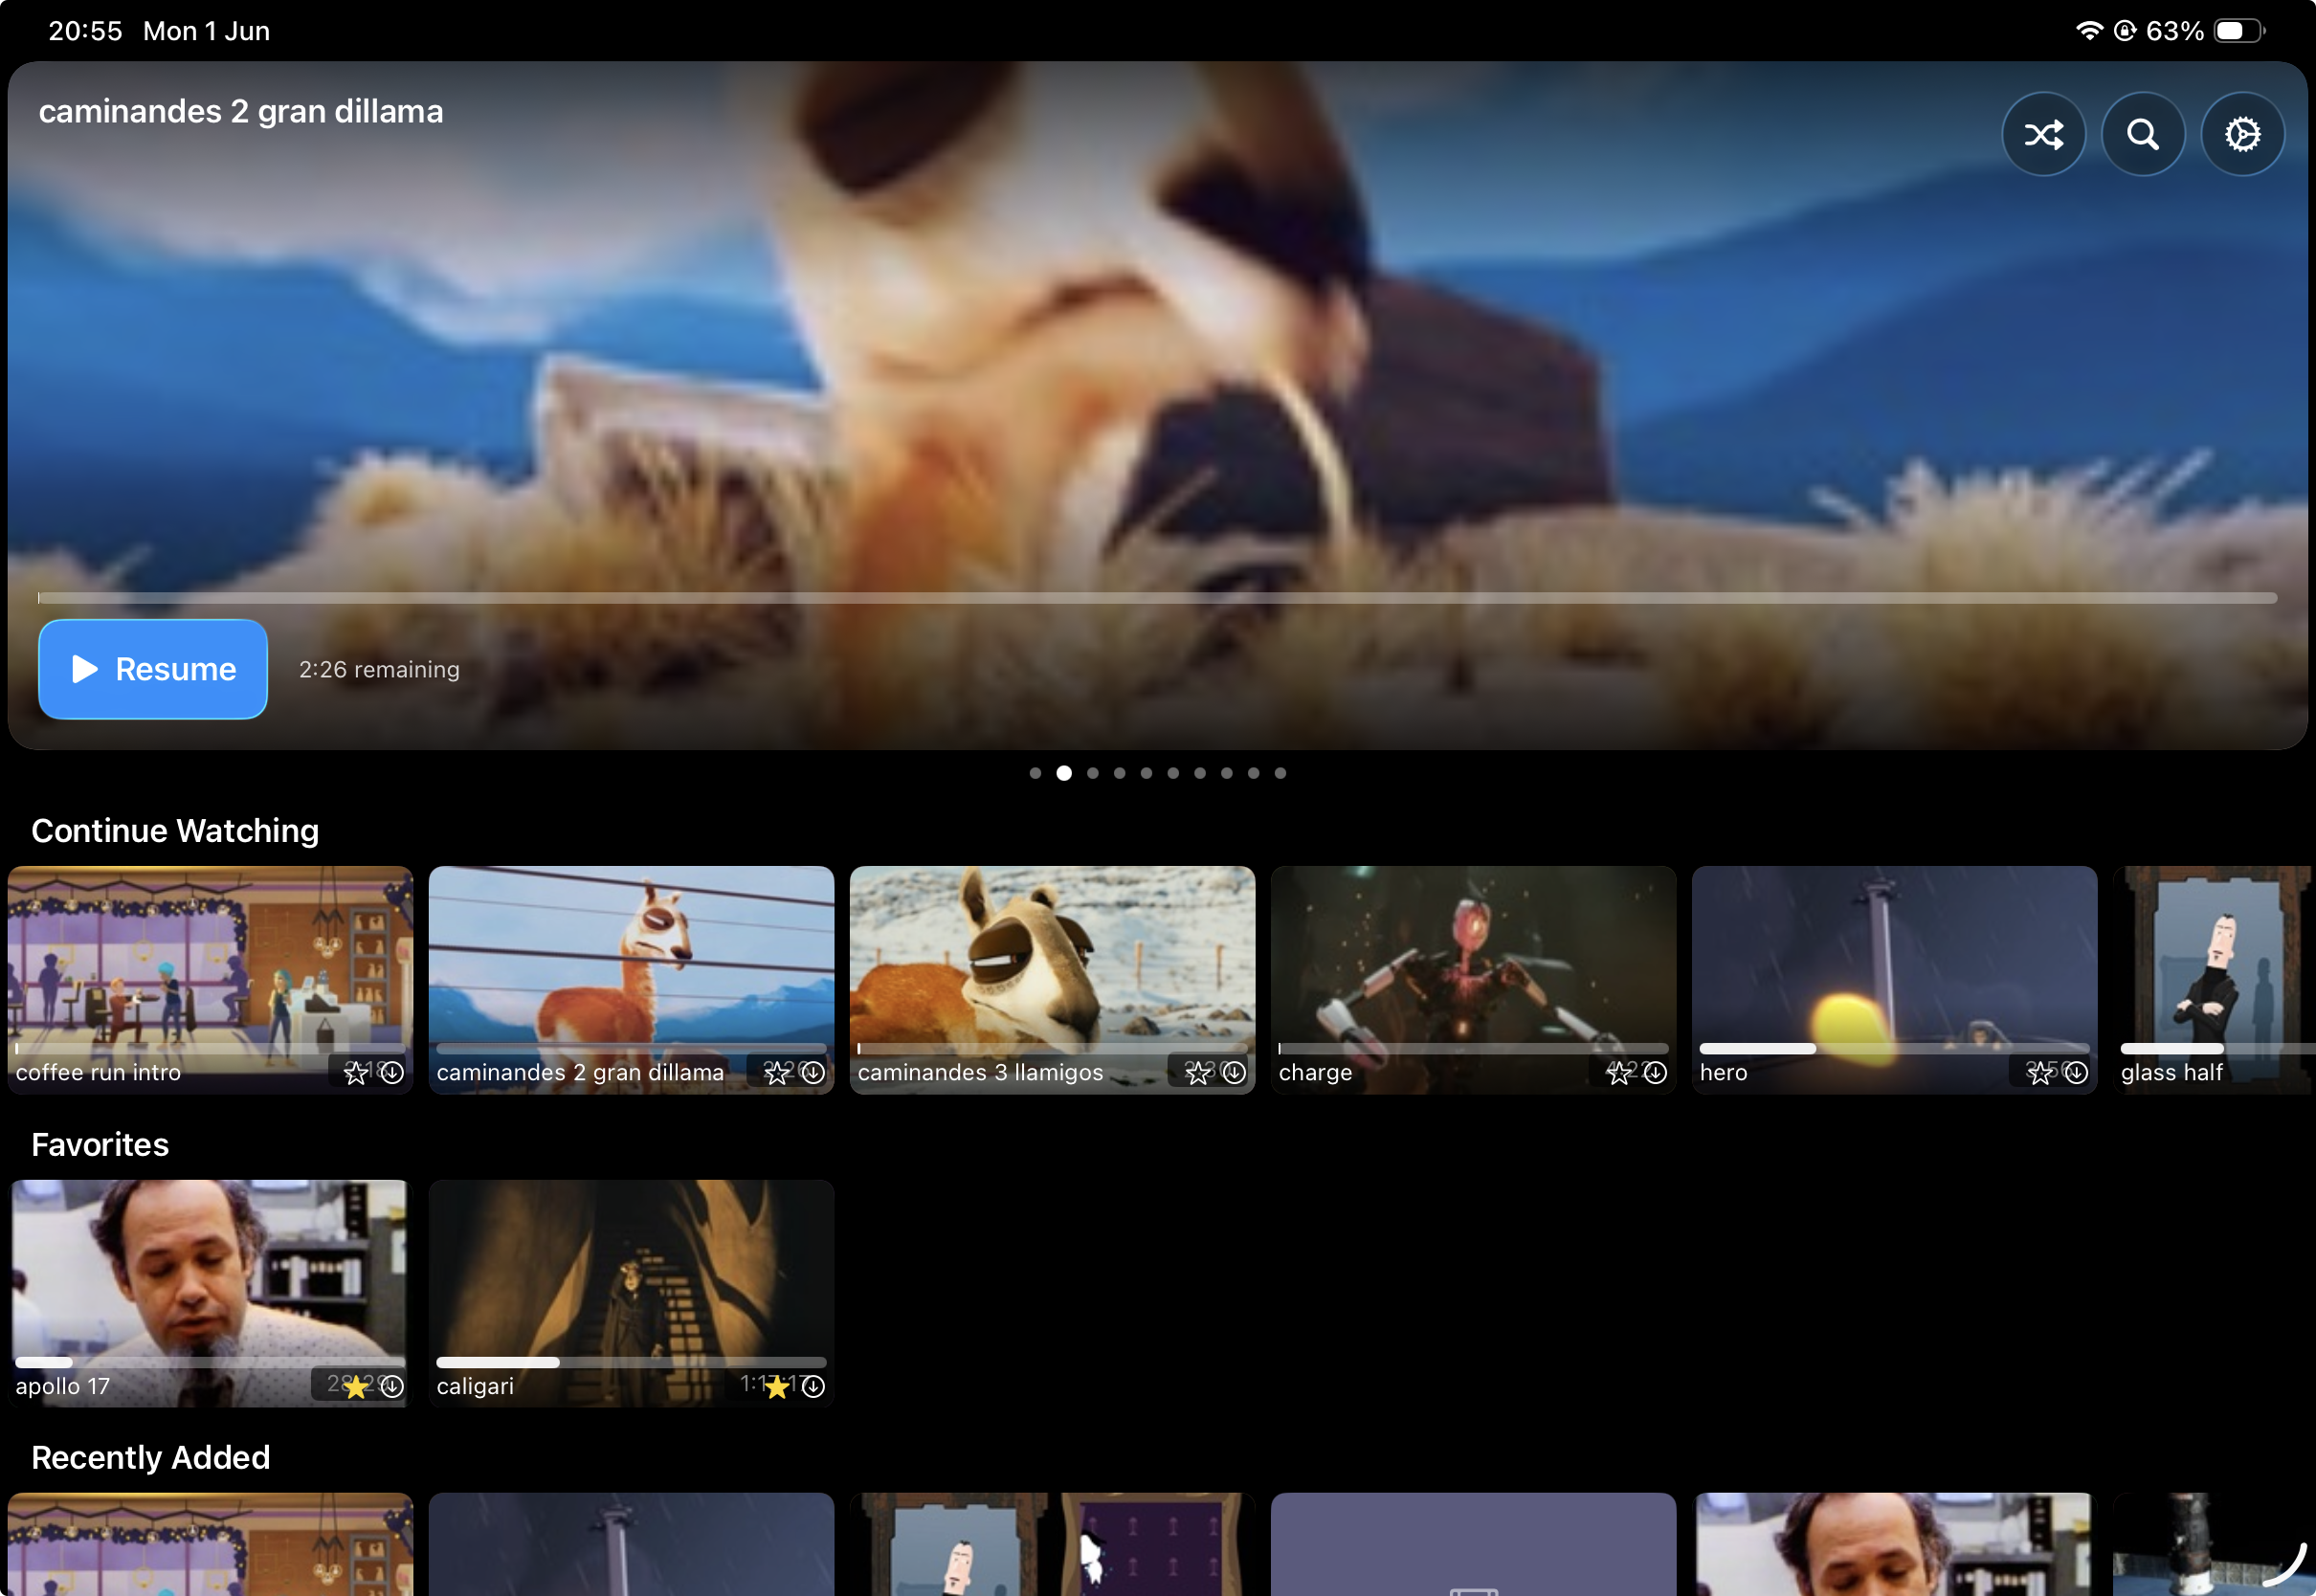Tap the Wi-Fi status icon
This screenshot has height=1596, width=2316.
2088,30
